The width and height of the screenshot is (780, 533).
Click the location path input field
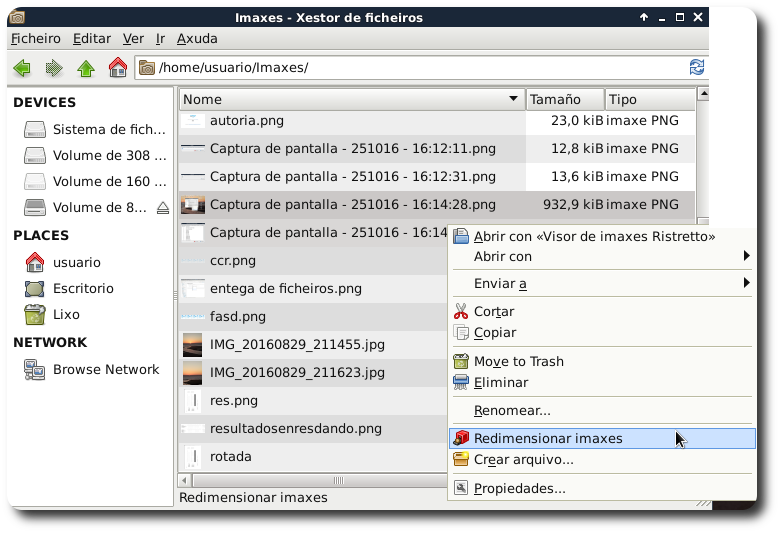[x=420, y=68]
